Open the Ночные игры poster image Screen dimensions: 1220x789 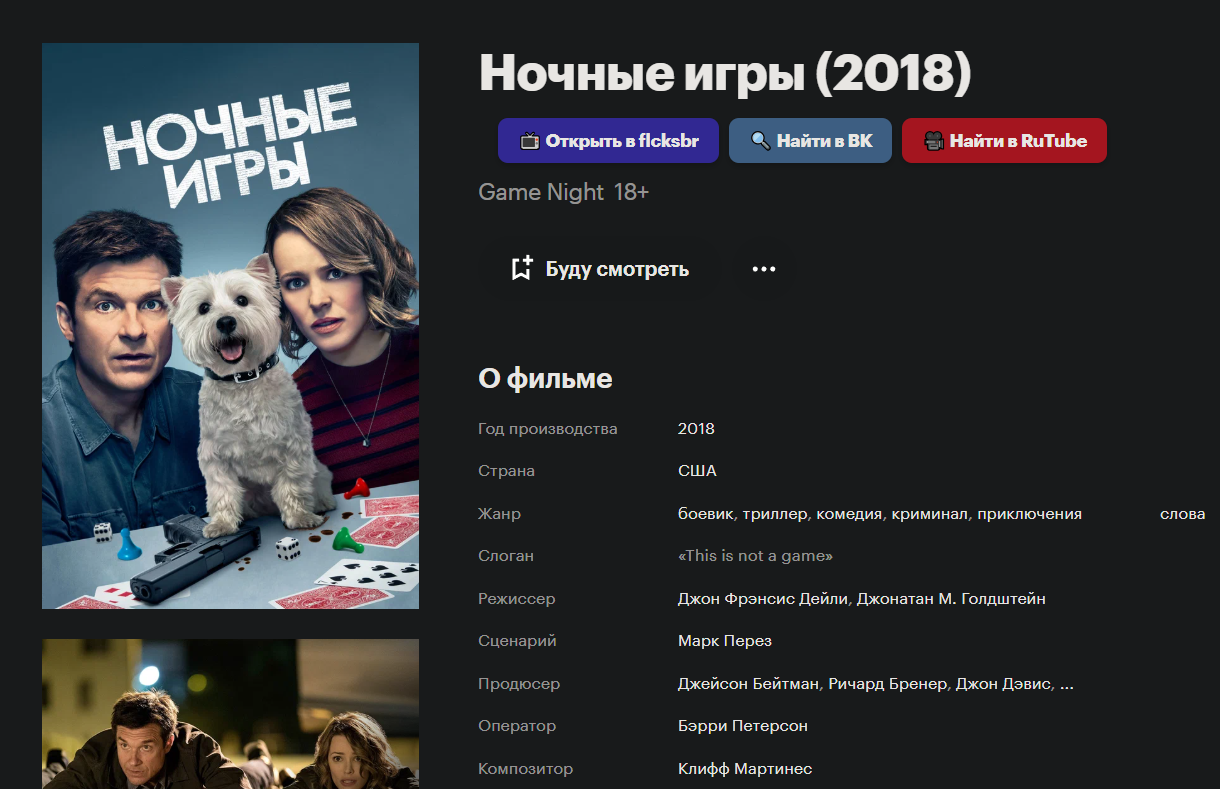pyautogui.click(x=230, y=326)
